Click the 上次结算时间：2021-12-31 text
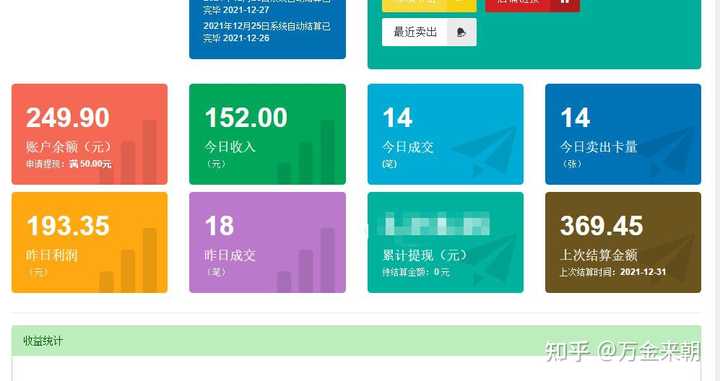 coord(613,272)
